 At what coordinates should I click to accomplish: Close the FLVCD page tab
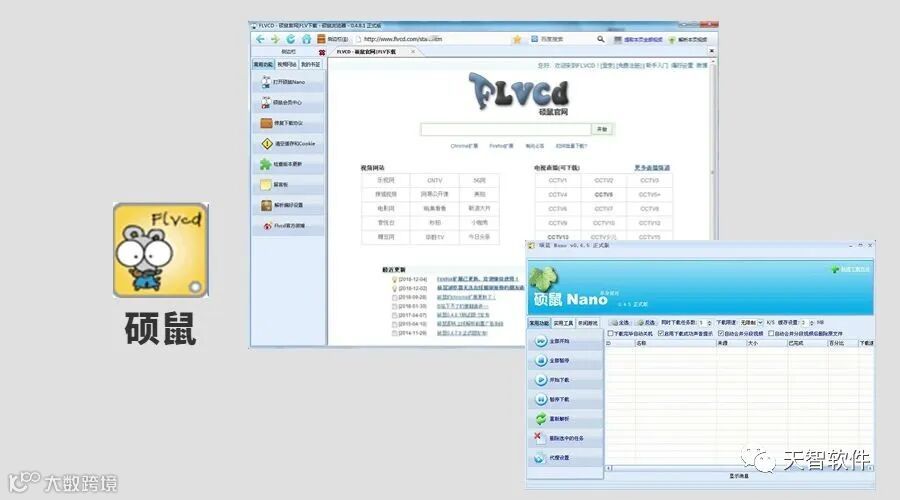coord(413,52)
